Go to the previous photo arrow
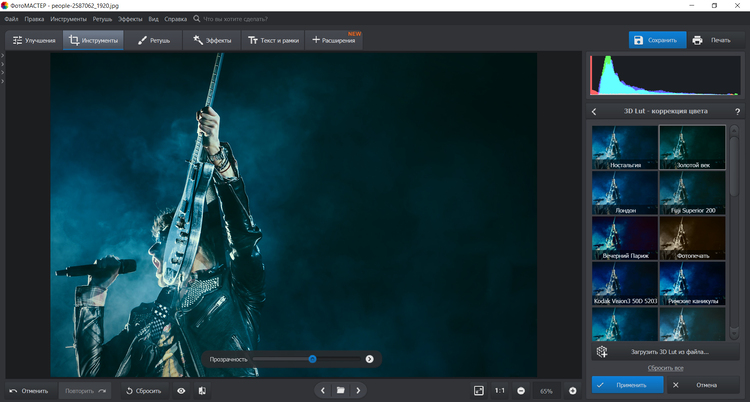 coord(321,390)
